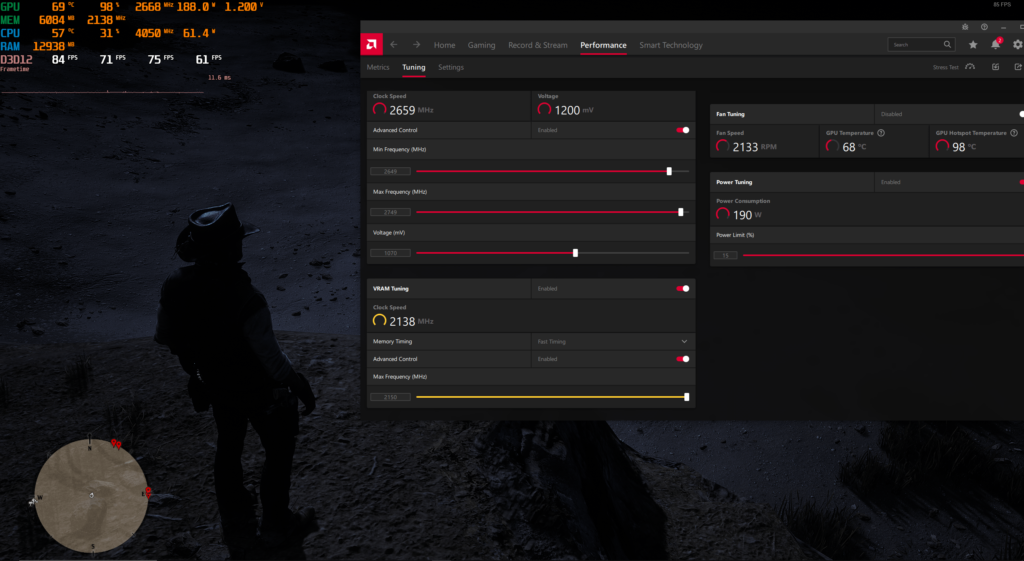Viewport: 1024px width, 561px height.
Task: Click overlay D3D12 84 FPS reading
Action: 65,59
